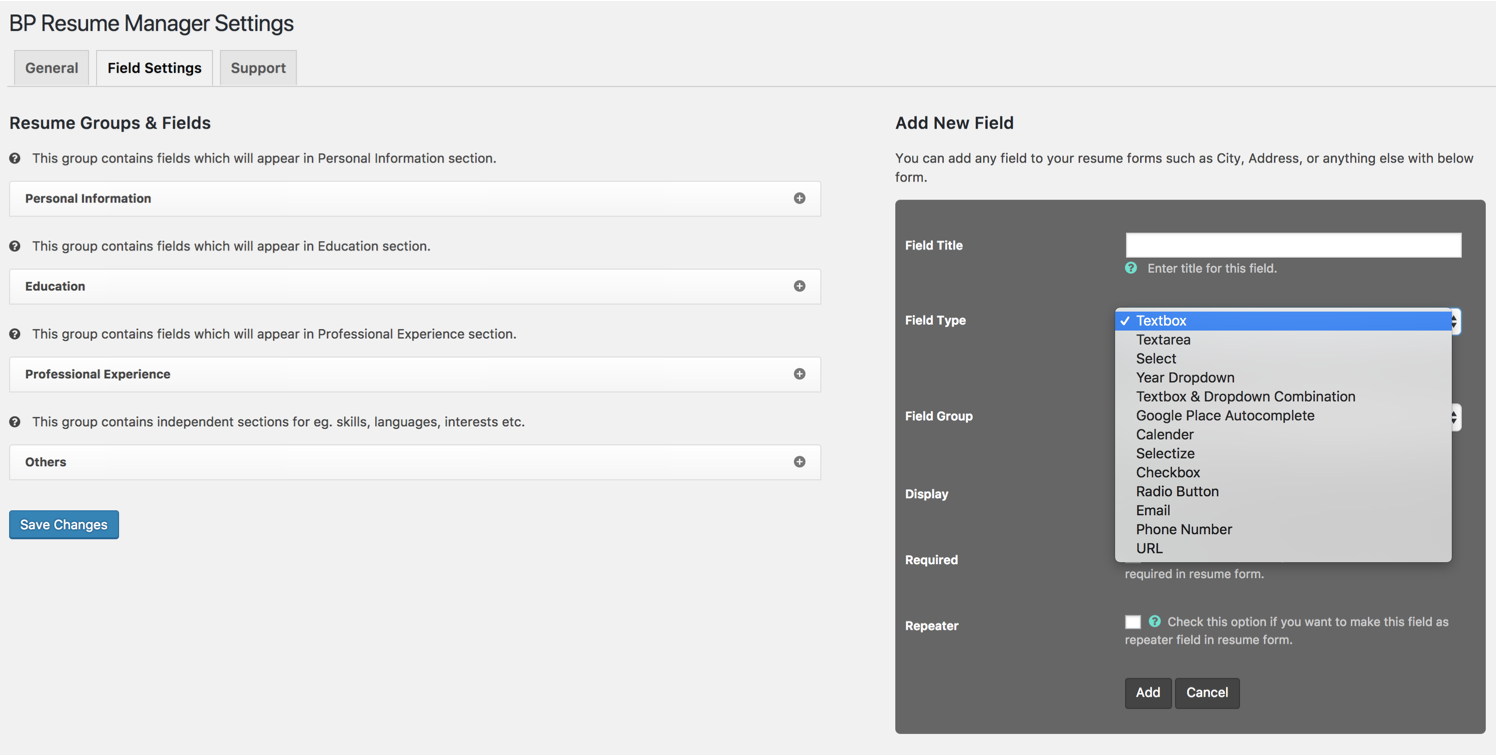Screen dimensions: 1497x755
Task: Click plus icon on Professional Experience
Action: point(799,374)
